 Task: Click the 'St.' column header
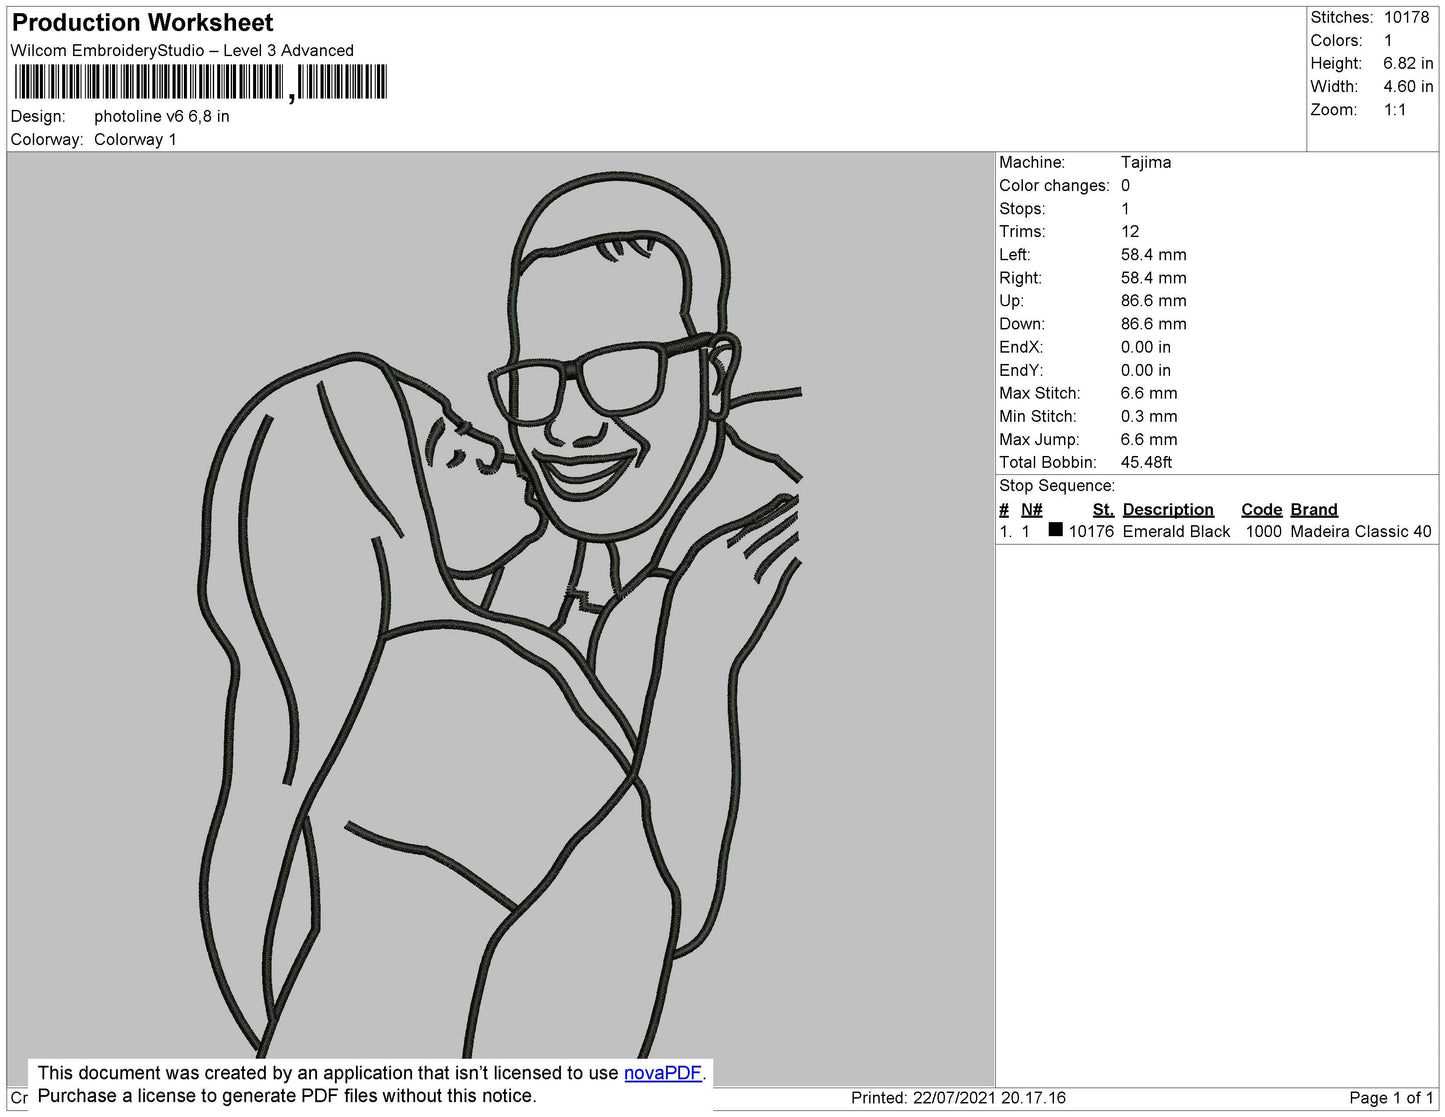click(1103, 510)
